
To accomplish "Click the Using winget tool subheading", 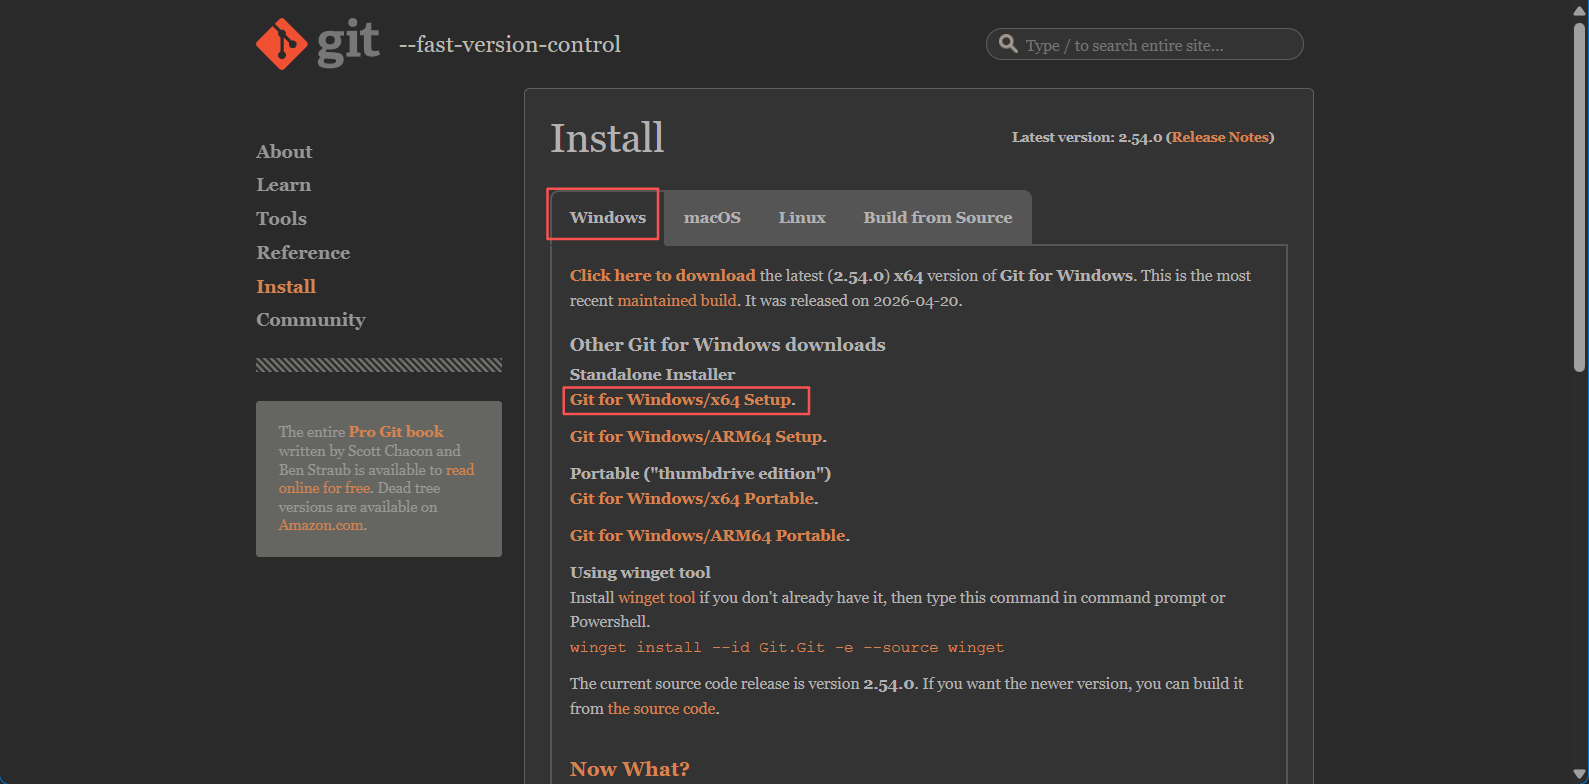I will click(x=640, y=573).
